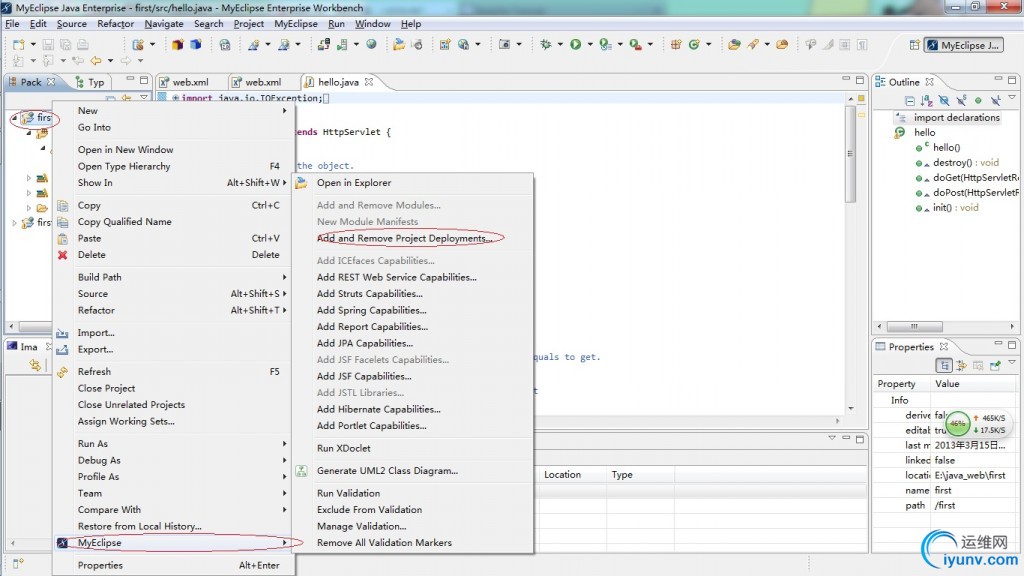Open the Back arrow history dropdown

coord(110,61)
